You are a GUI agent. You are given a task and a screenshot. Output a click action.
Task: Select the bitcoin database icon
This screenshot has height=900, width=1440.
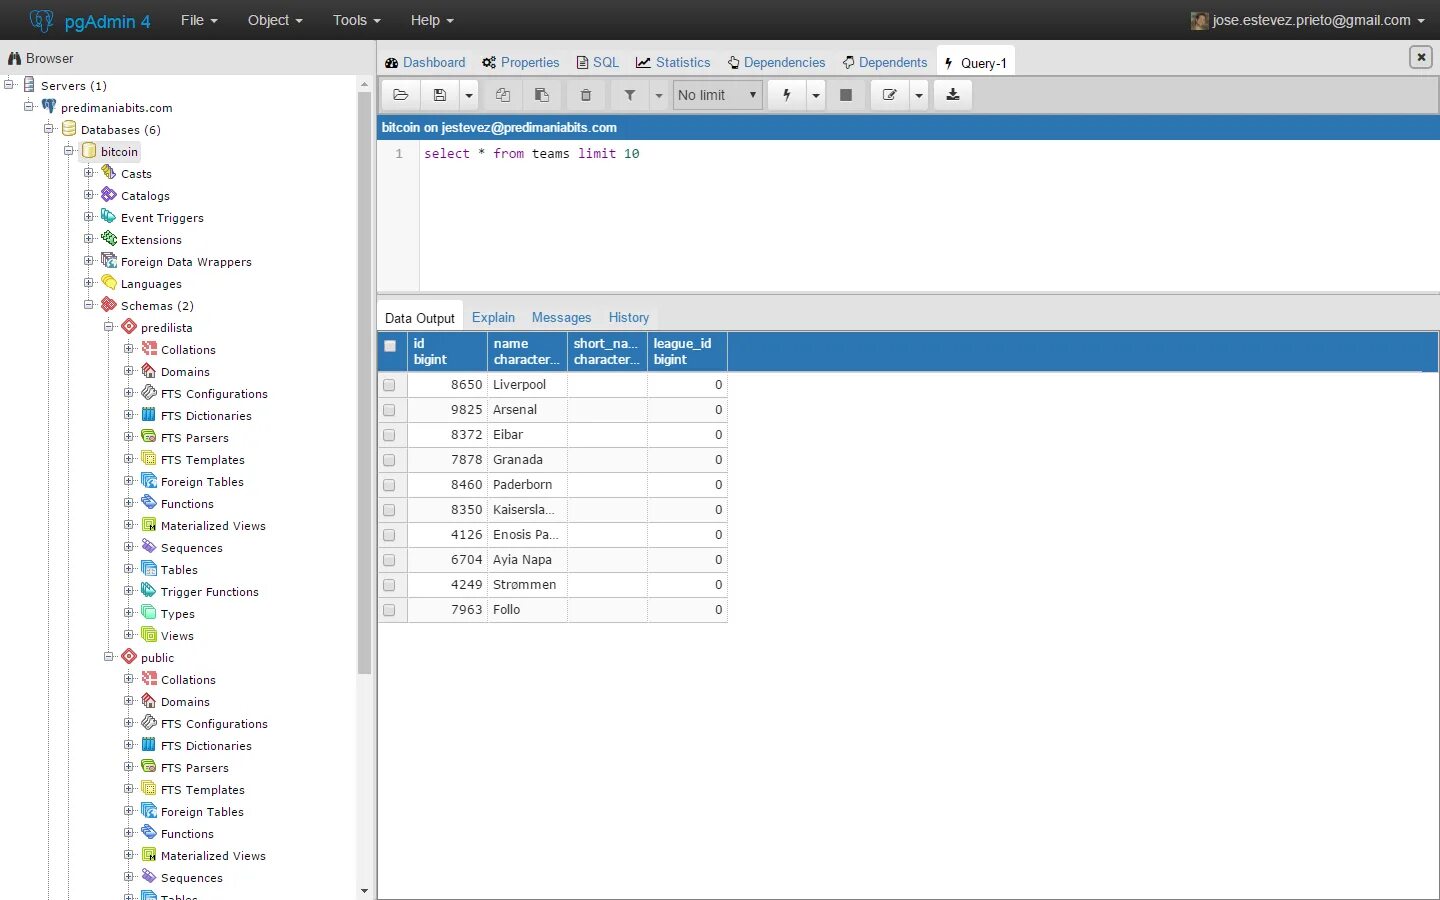[89, 151]
